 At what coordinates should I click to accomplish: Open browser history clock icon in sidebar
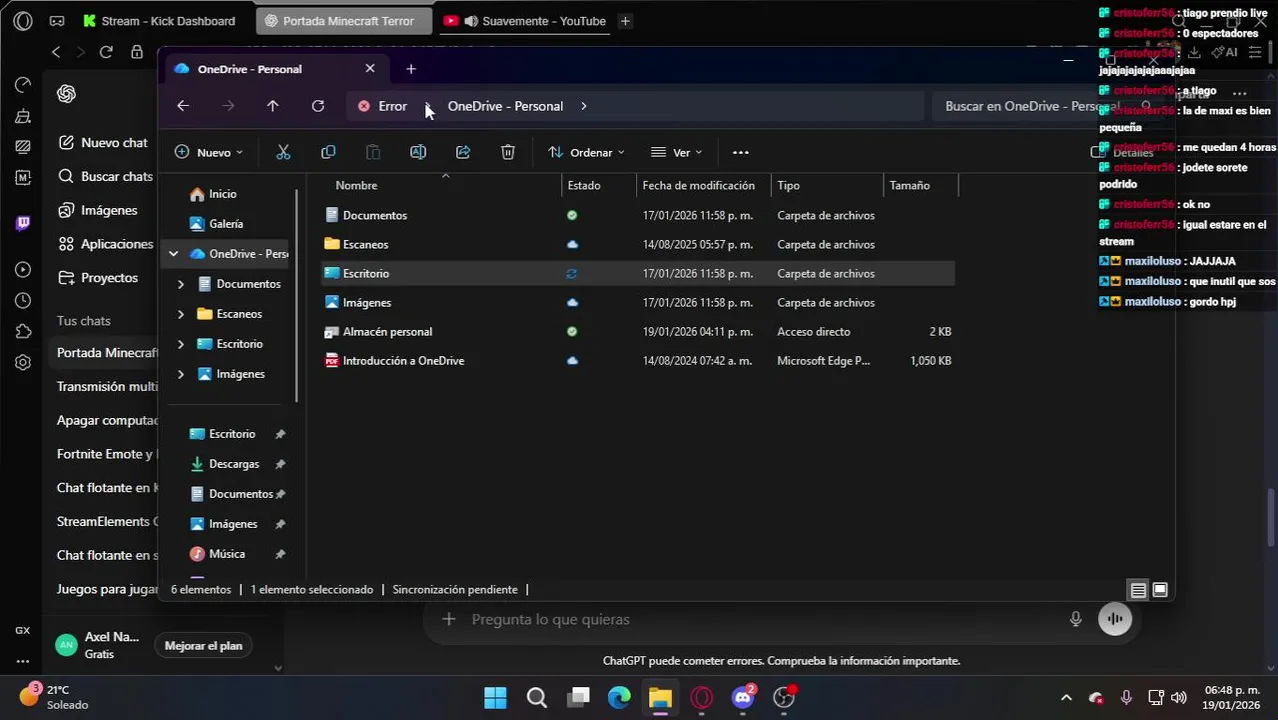click(x=23, y=300)
